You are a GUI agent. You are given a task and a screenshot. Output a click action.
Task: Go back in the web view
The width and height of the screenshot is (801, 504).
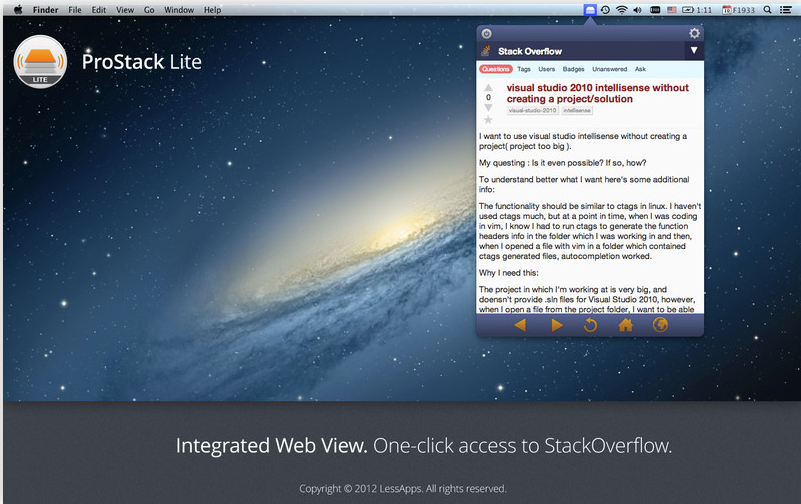pyautogui.click(x=520, y=325)
